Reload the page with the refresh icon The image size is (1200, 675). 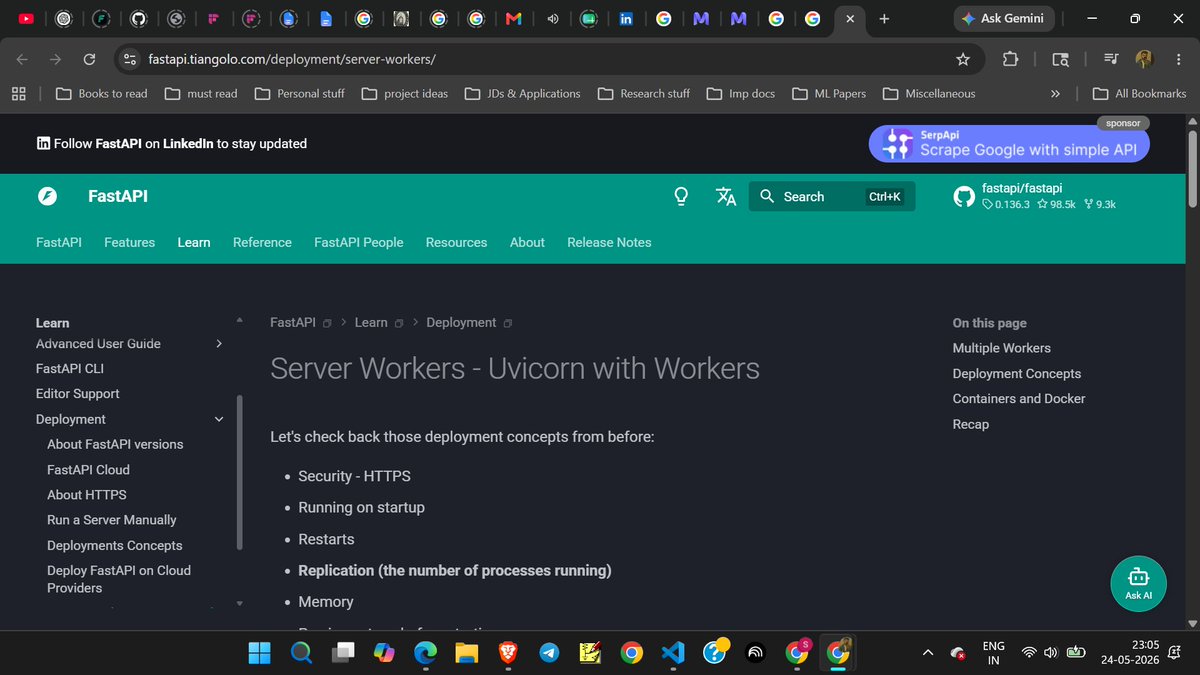pyautogui.click(x=89, y=60)
